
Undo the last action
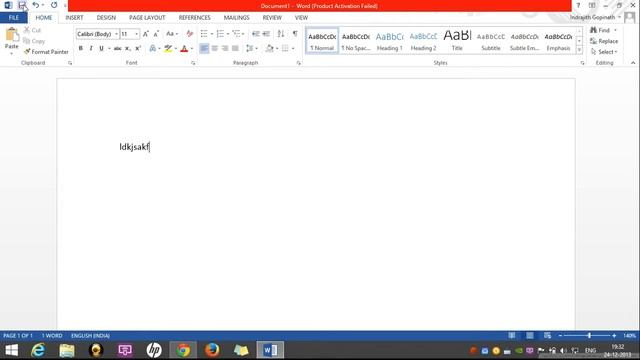coord(36,5)
